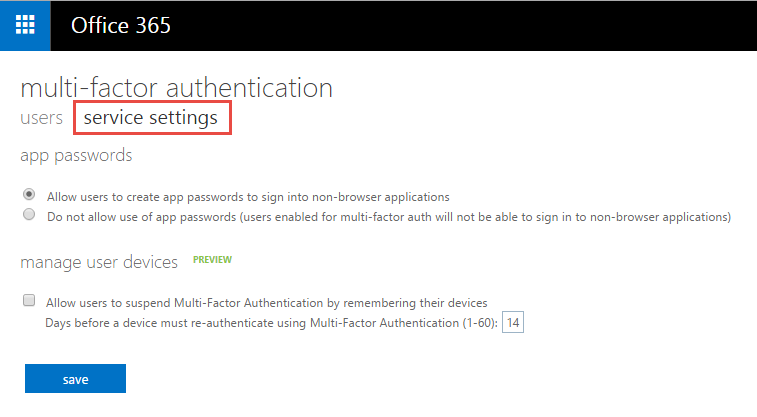This screenshot has height=417, width=757.
Task: Click the days before re-authentication input field
Action: (513, 322)
